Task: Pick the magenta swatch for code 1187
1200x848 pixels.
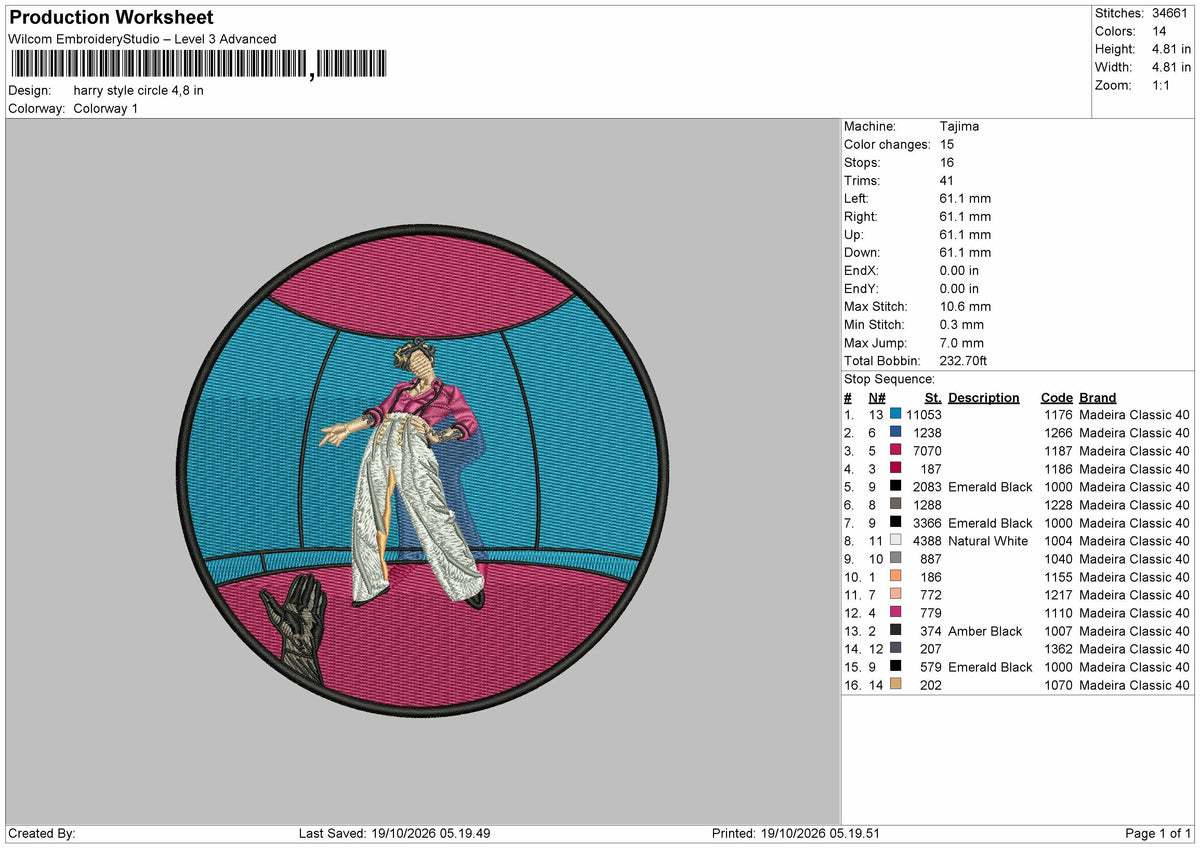Action: click(x=895, y=451)
